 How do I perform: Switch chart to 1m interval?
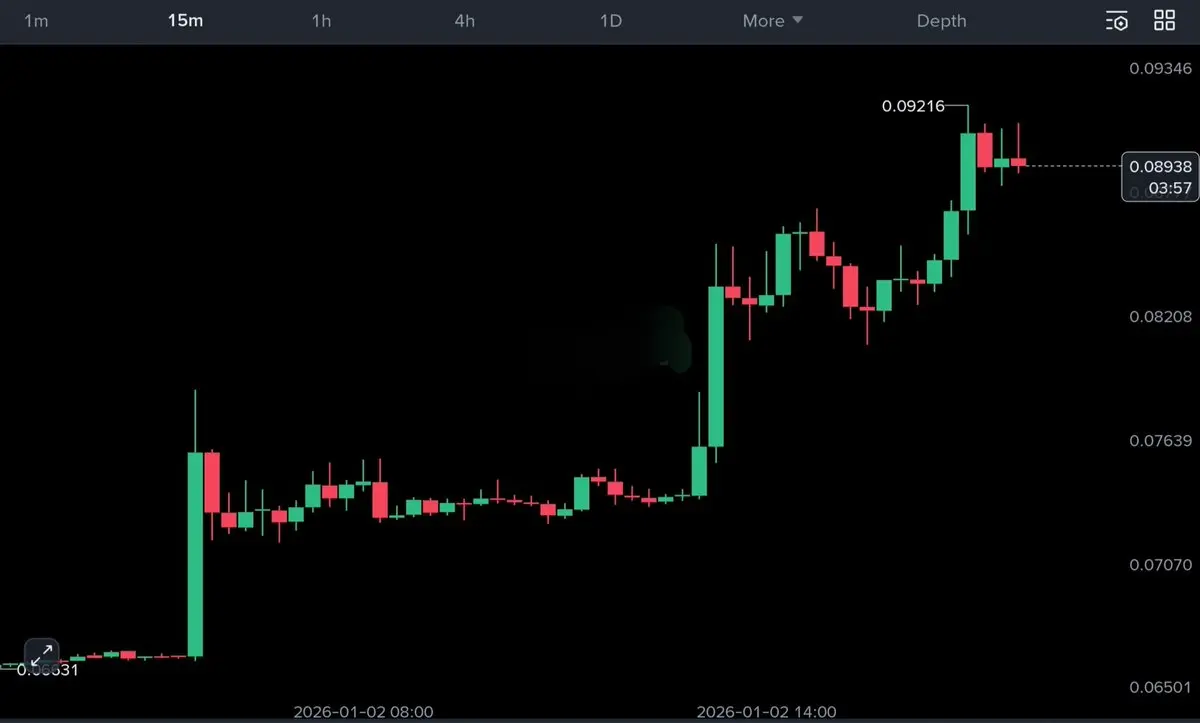click(35, 21)
